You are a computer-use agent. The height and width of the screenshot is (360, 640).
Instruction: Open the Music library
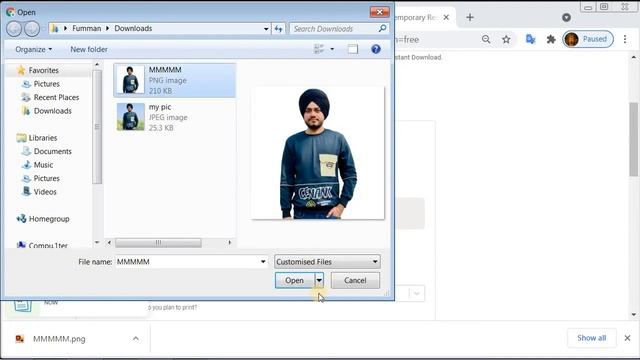(43, 164)
